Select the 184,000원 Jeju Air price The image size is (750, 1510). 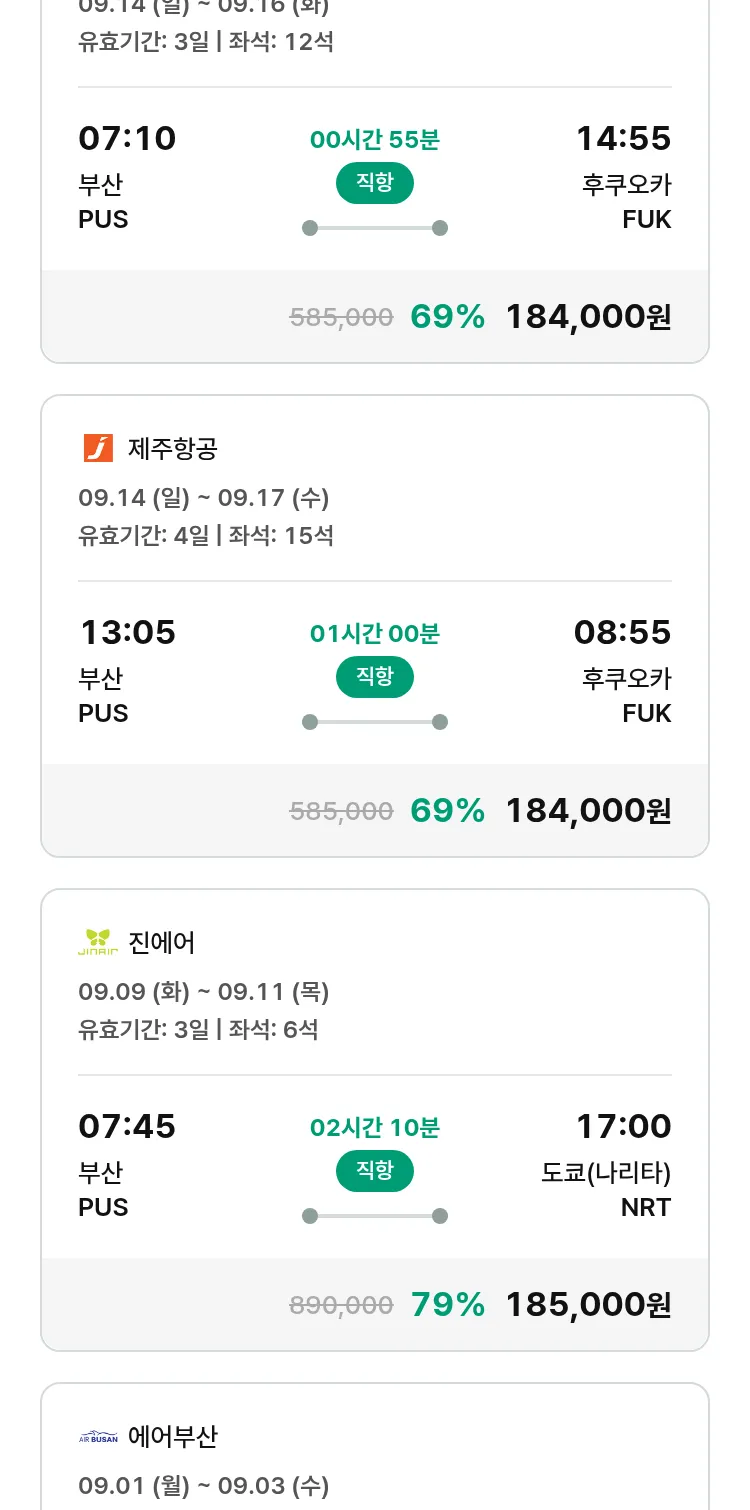tap(588, 810)
